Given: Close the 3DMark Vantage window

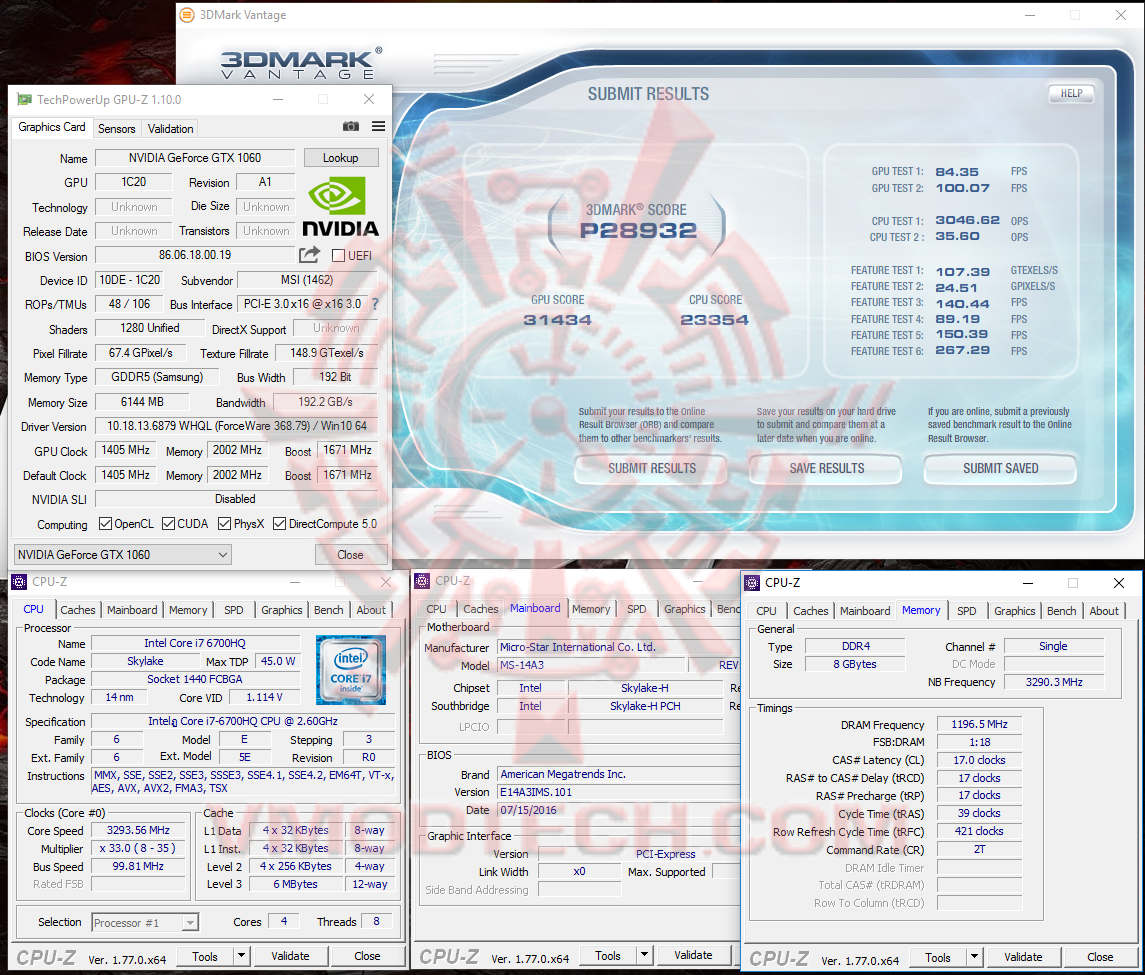Looking at the screenshot, I should click(1121, 15).
